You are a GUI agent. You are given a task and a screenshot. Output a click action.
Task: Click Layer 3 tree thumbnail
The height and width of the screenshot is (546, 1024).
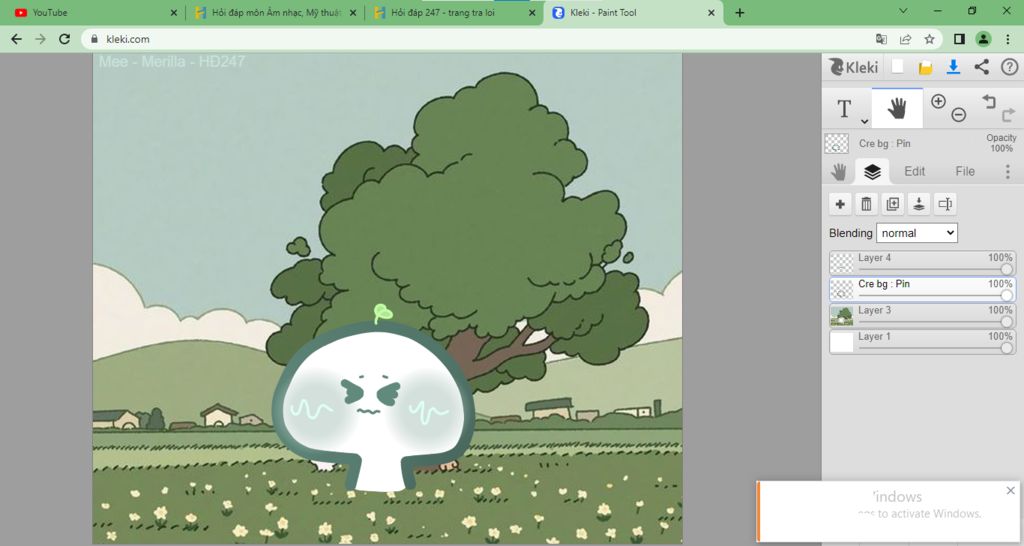841,315
